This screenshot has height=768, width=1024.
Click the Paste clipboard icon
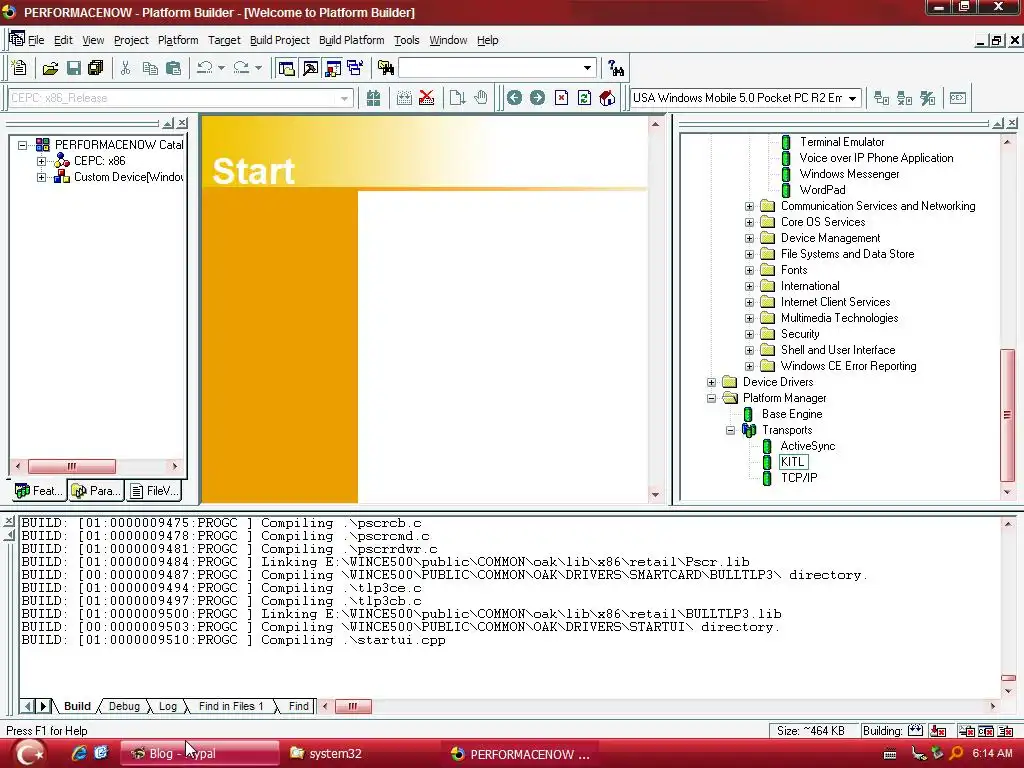[x=173, y=68]
